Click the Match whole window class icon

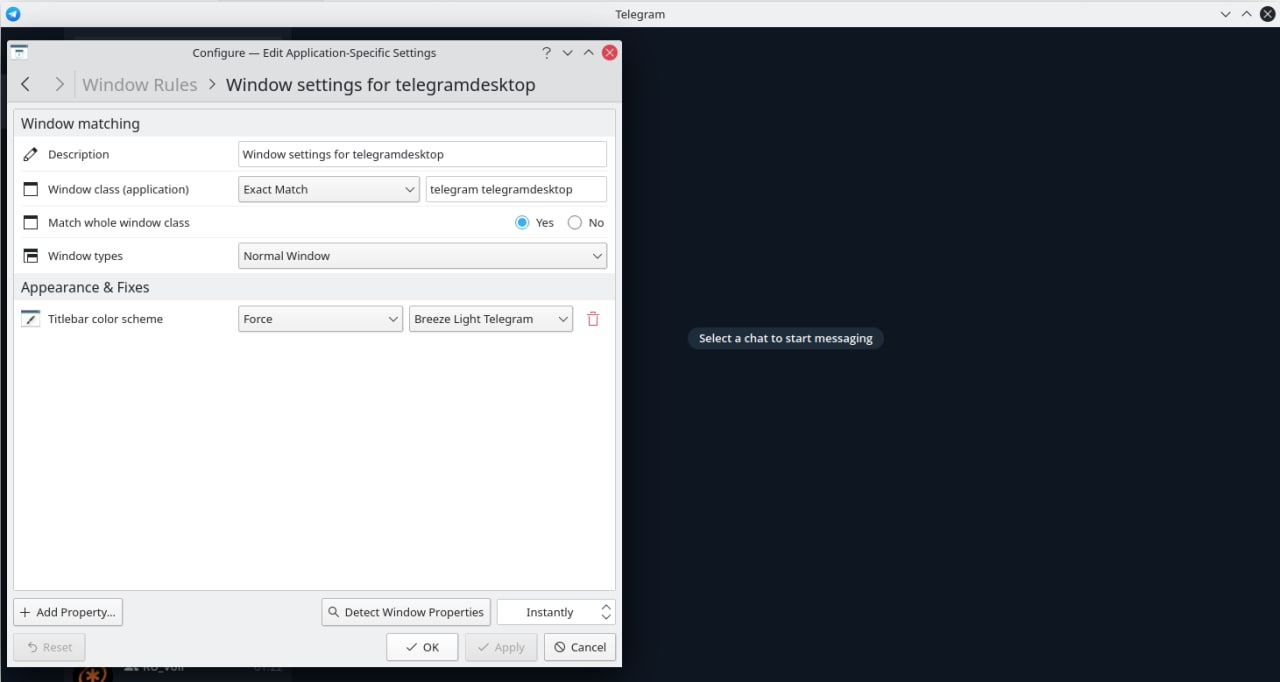pos(30,222)
